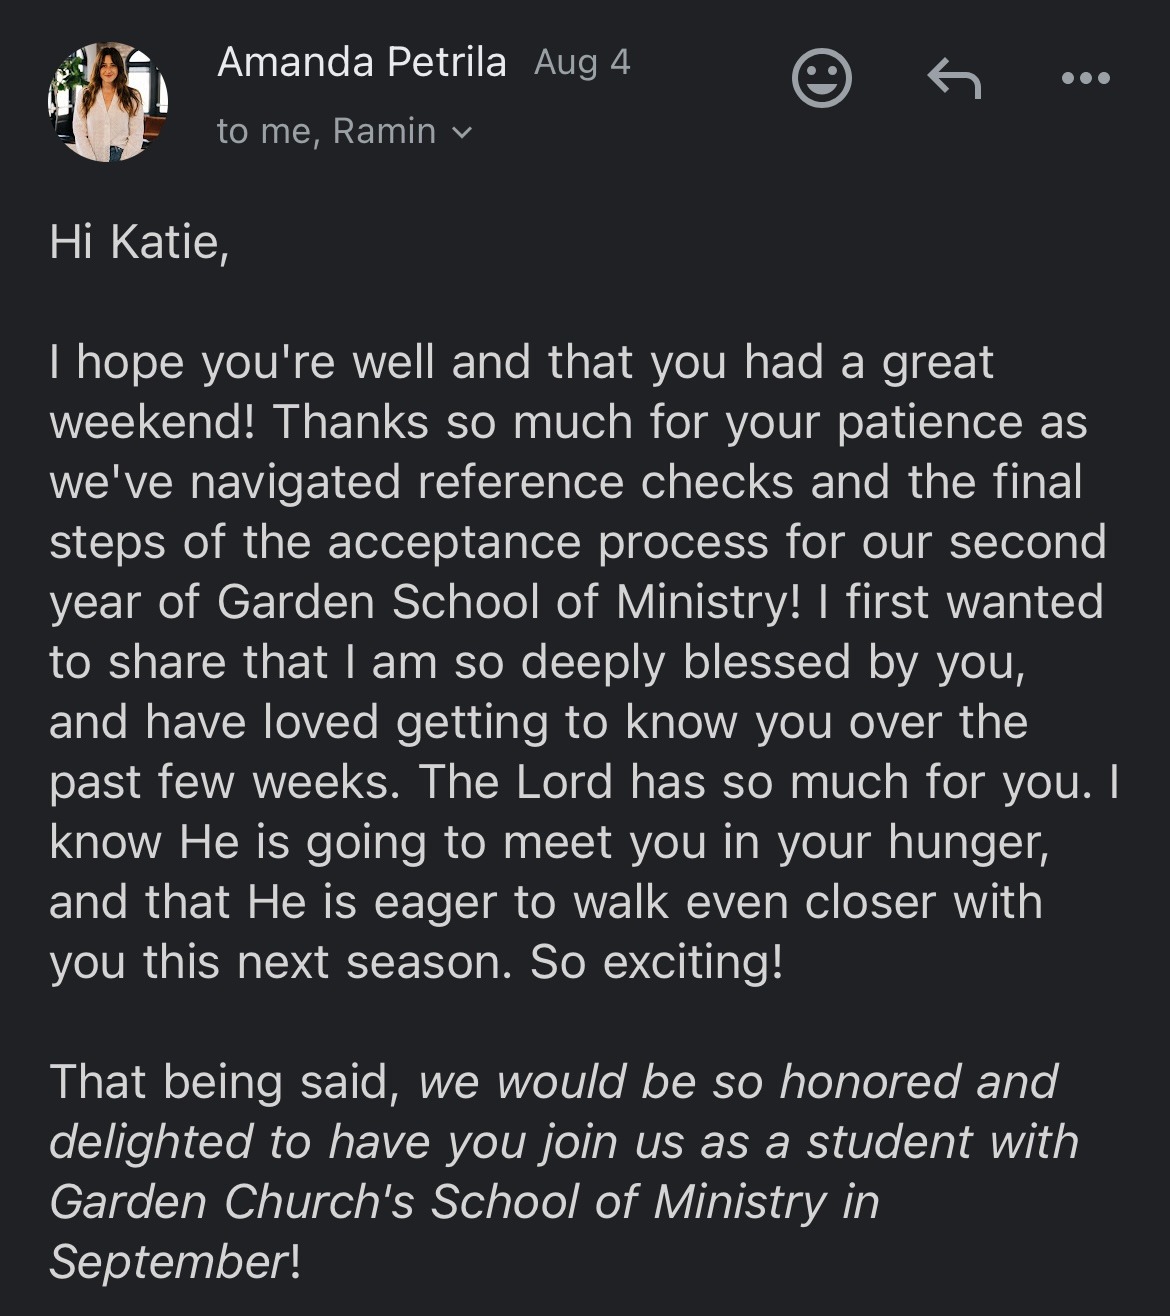Open Amanda Petrila's profile photo
1170x1316 pixels.
108,102
